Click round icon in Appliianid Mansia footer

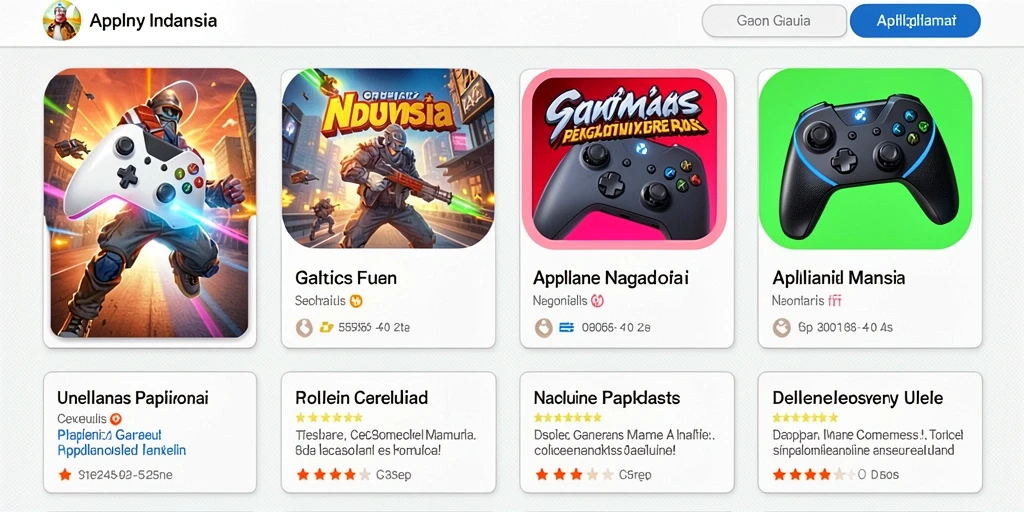pos(781,327)
